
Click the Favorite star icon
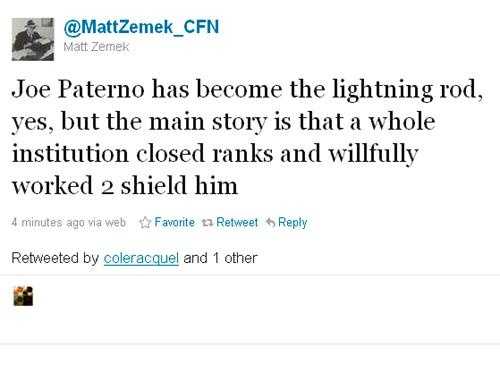(x=145, y=222)
